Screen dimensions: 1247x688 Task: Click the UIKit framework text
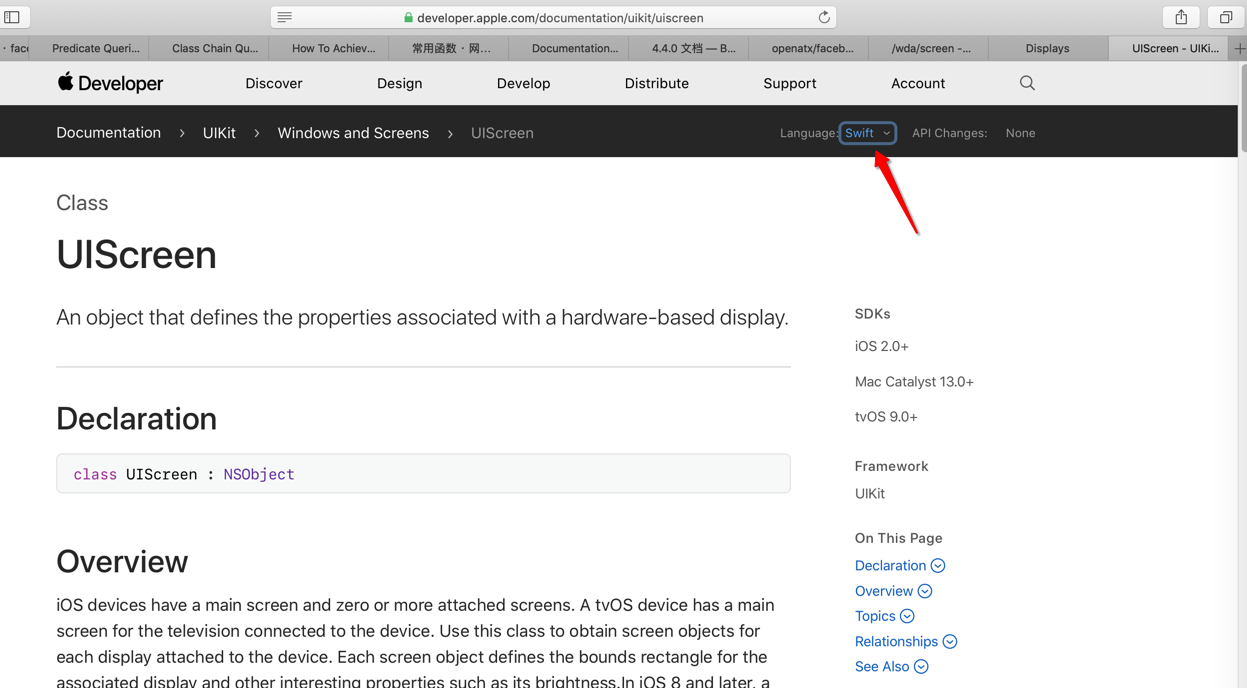pyautogui.click(x=870, y=493)
